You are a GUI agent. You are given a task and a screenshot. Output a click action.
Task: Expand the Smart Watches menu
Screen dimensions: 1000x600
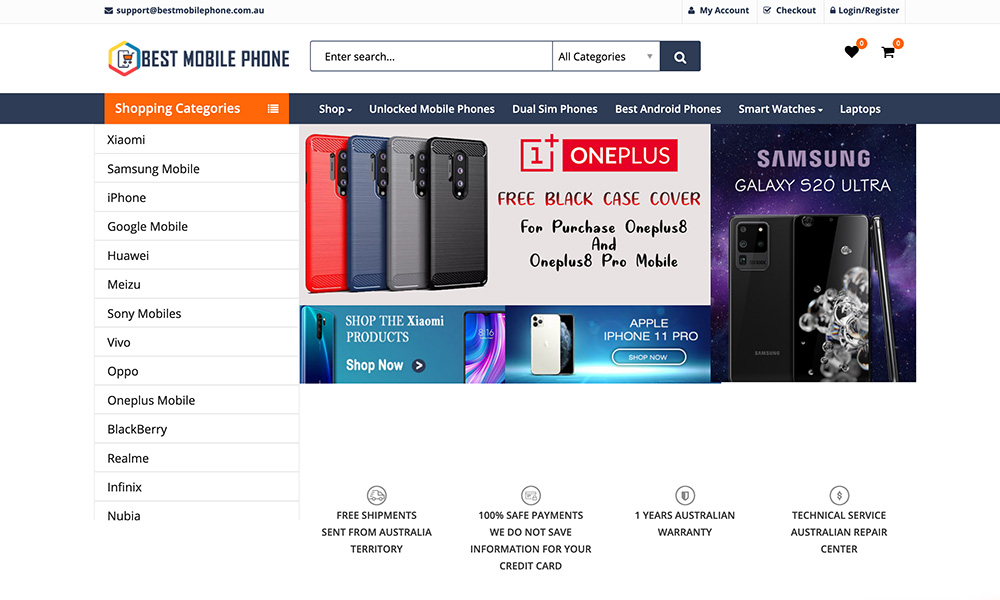(x=781, y=109)
